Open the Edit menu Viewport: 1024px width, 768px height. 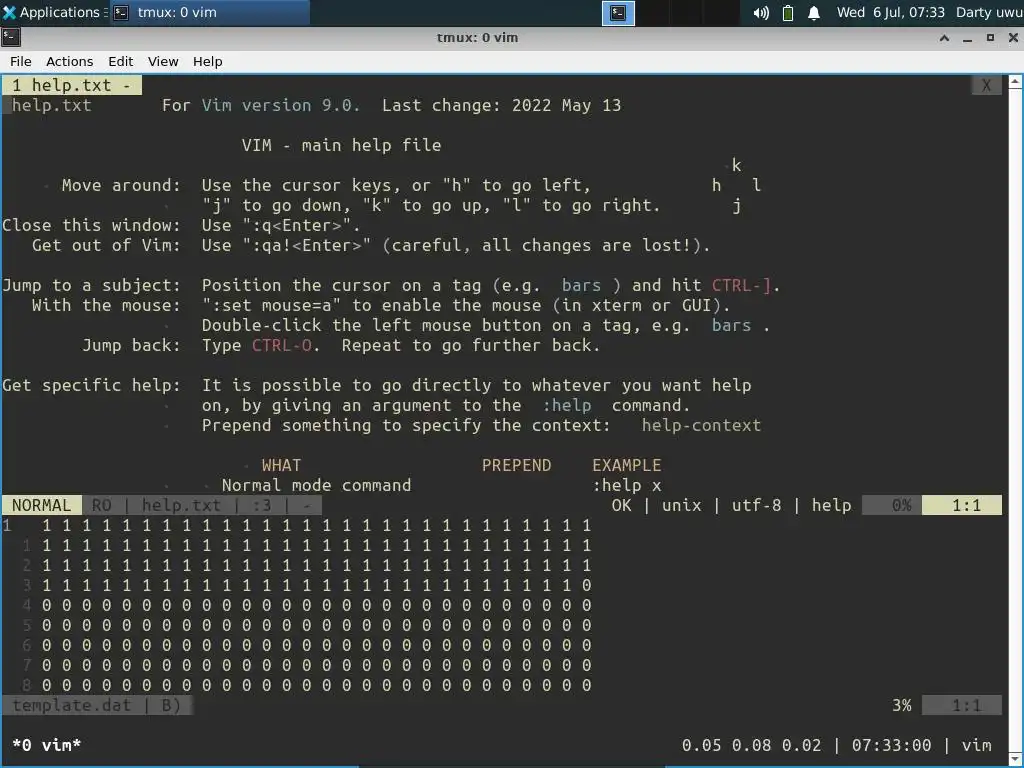tap(120, 61)
